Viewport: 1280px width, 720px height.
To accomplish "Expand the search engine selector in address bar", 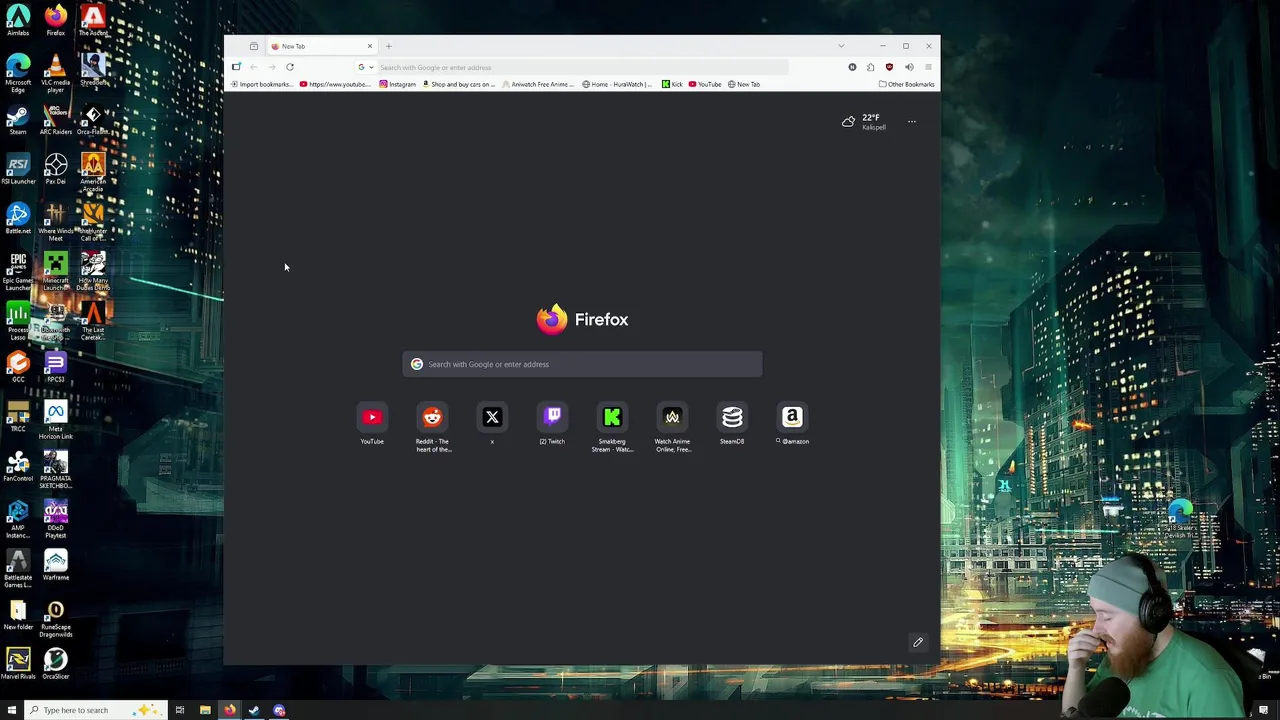I will pyautogui.click(x=365, y=67).
